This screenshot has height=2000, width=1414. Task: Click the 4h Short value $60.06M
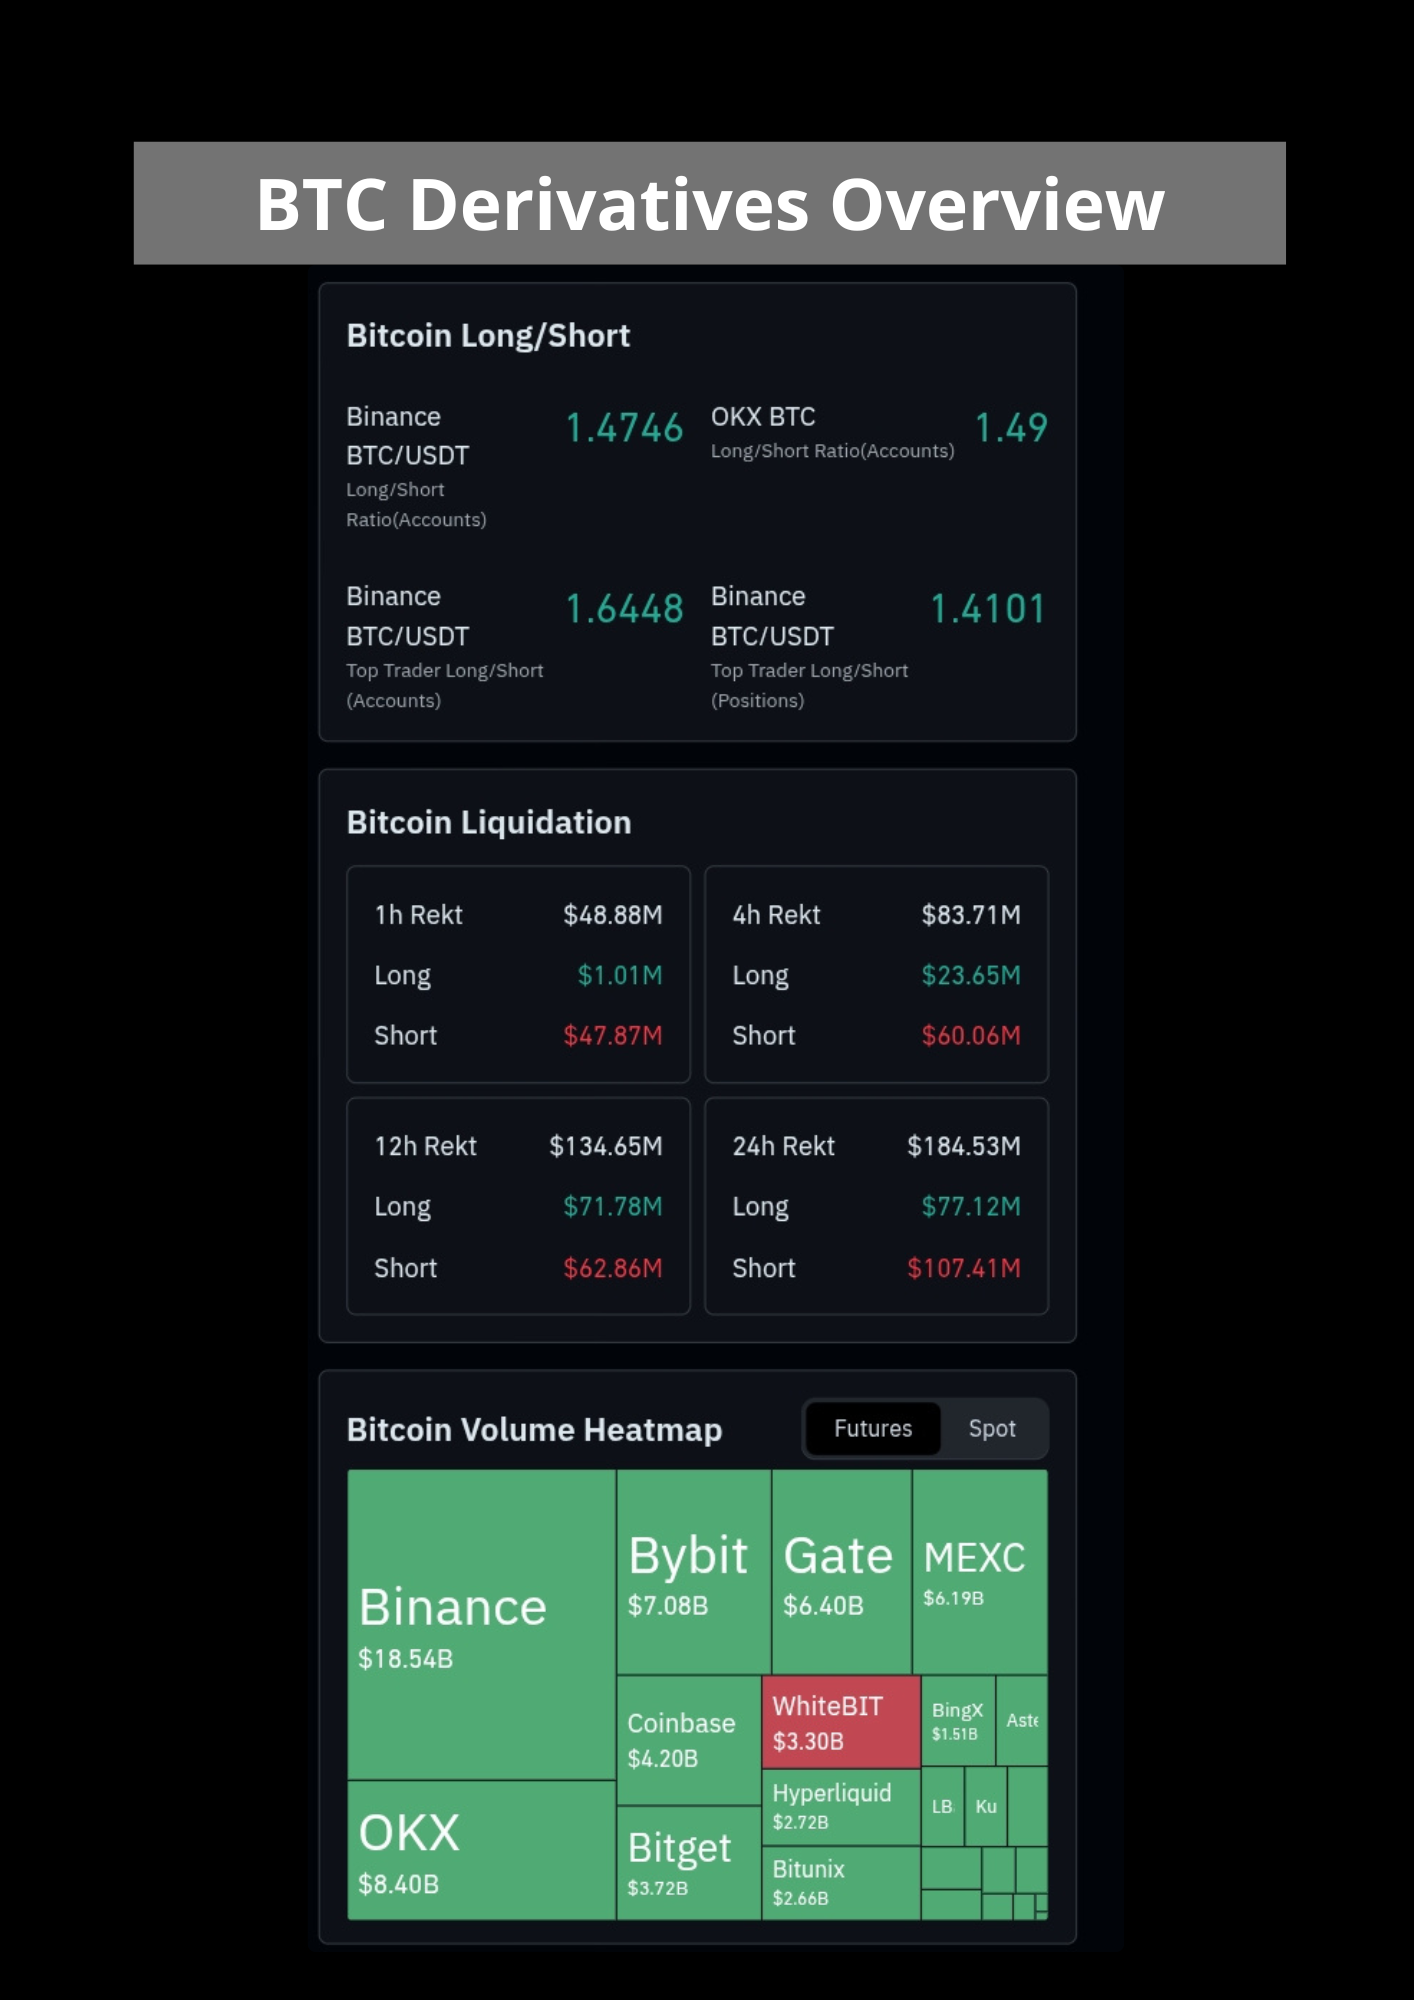click(971, 1035)
